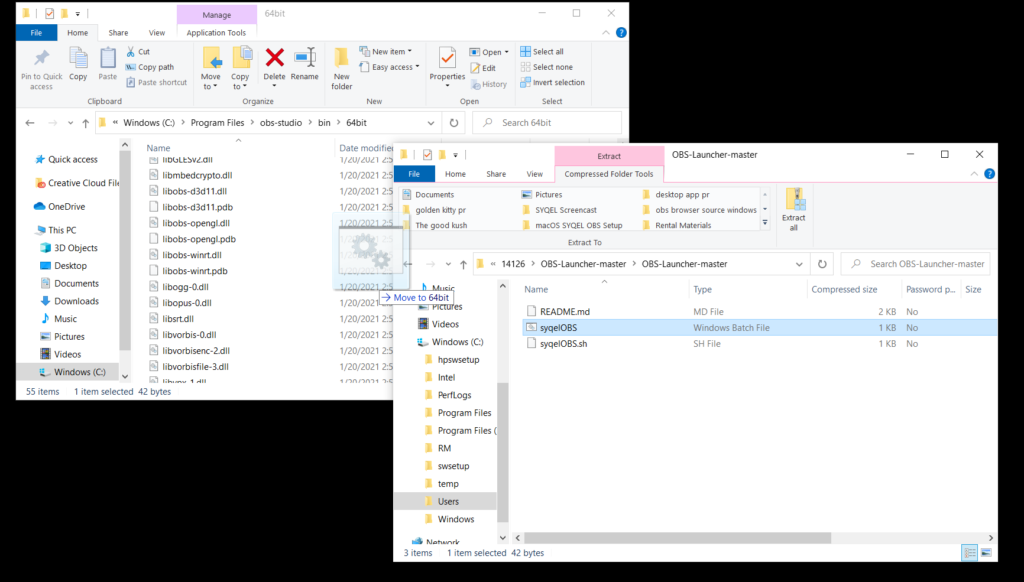Click the Paste icon in 64bit ribbon
Image resolution: width=1024 pixels, height=582 pixels.
click(108, 59)
